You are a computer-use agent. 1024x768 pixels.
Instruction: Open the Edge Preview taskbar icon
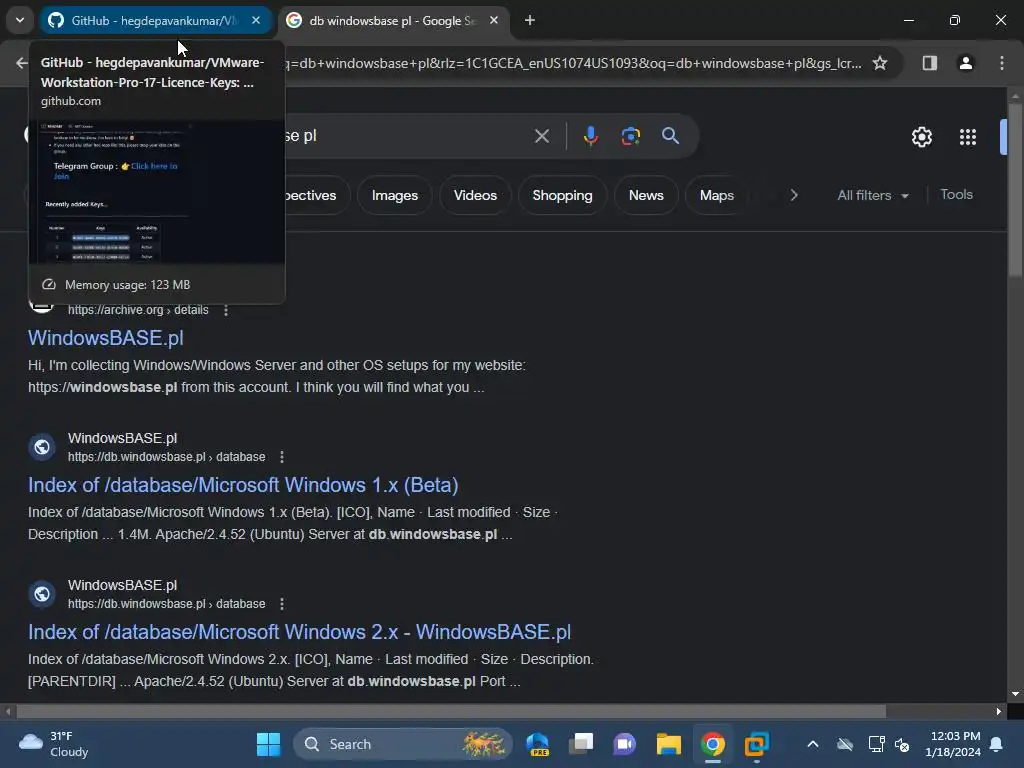537,744
